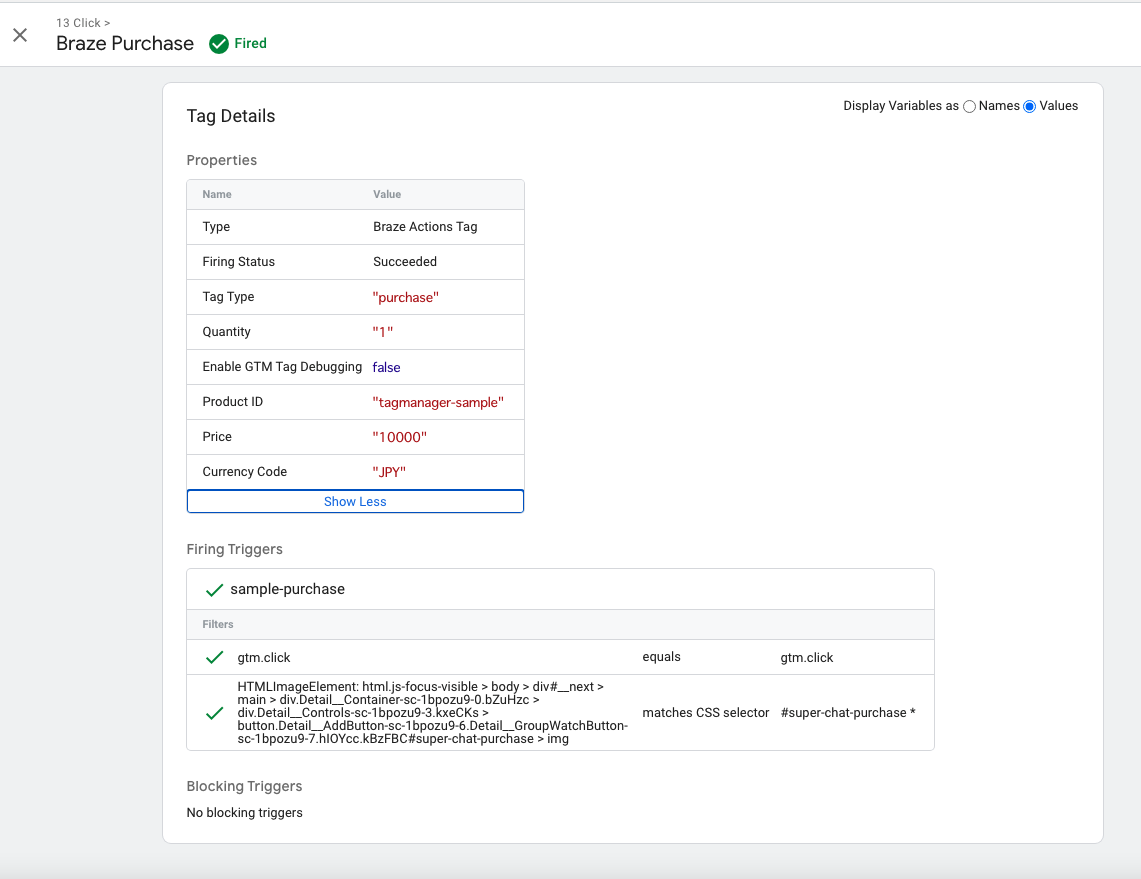
Task: Collapse the properties list with Show Less
Action: [355, 501]
